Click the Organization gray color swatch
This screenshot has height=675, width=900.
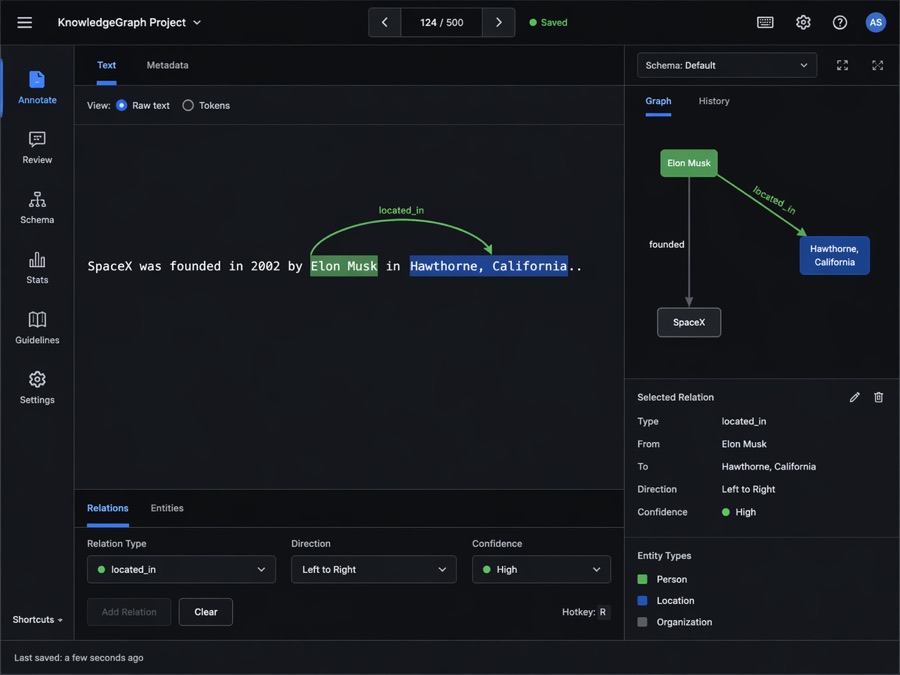[642, 622]
